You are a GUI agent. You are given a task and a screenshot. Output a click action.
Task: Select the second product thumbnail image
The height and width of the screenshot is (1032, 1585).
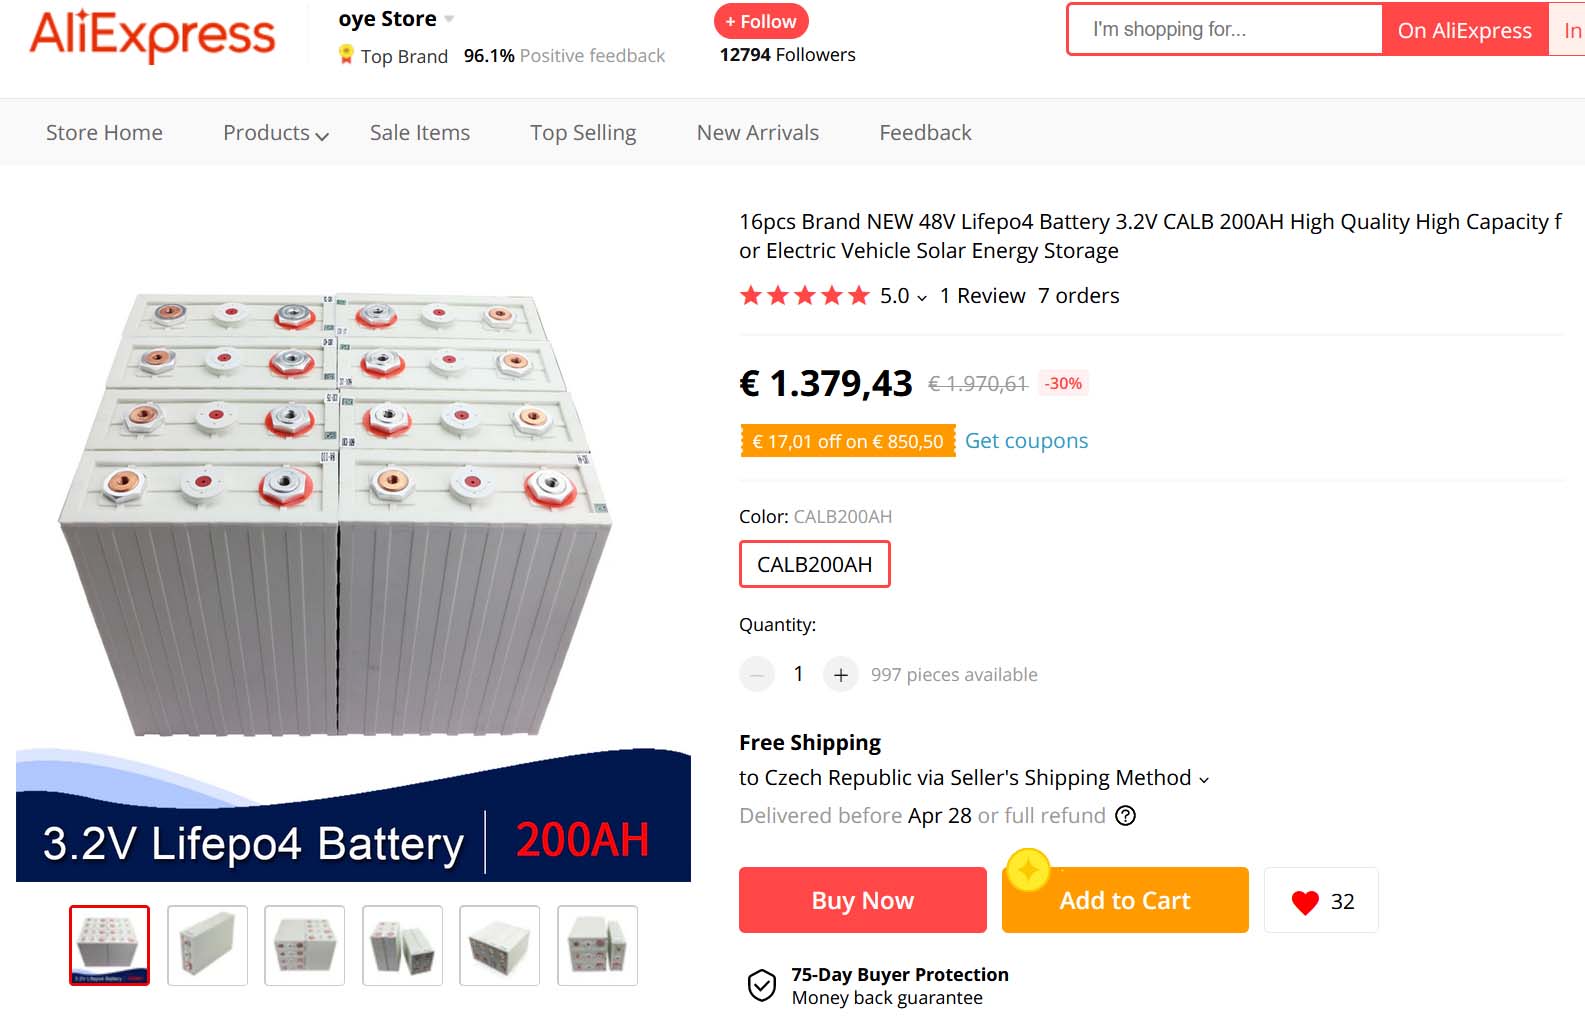[x=207, y=946]
